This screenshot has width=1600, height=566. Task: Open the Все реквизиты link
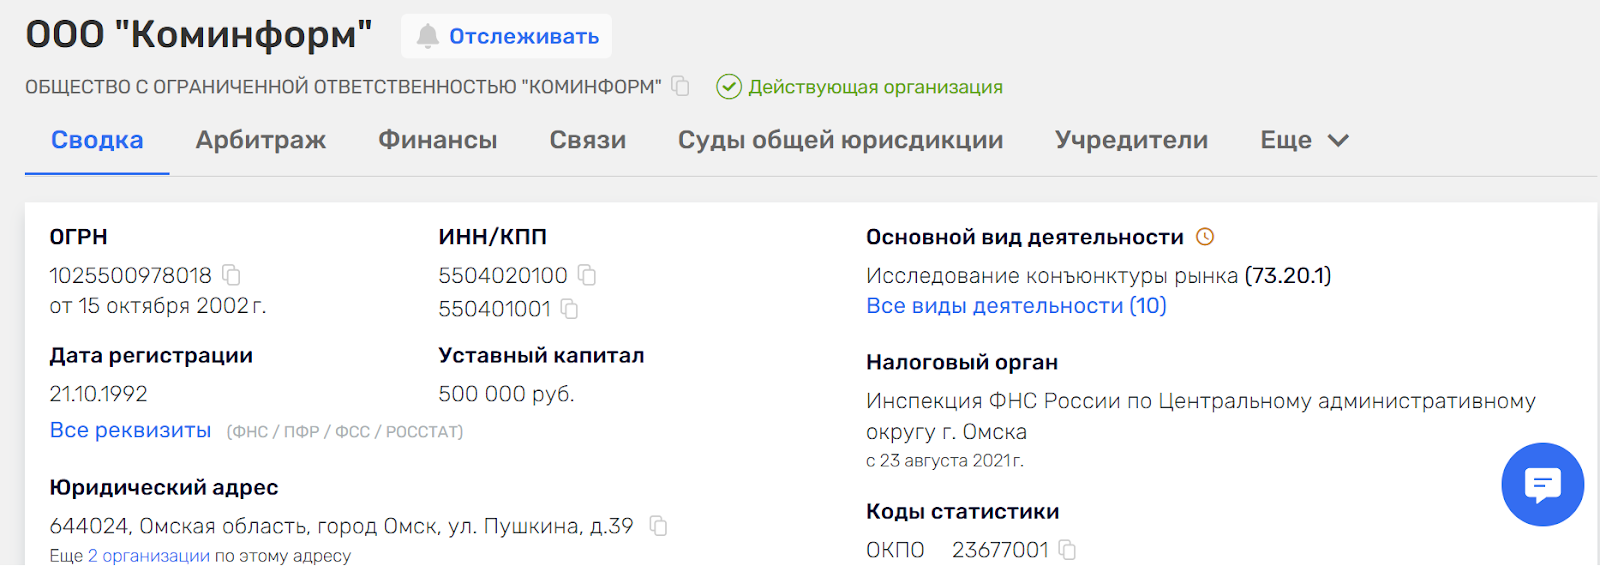(131, 430)
